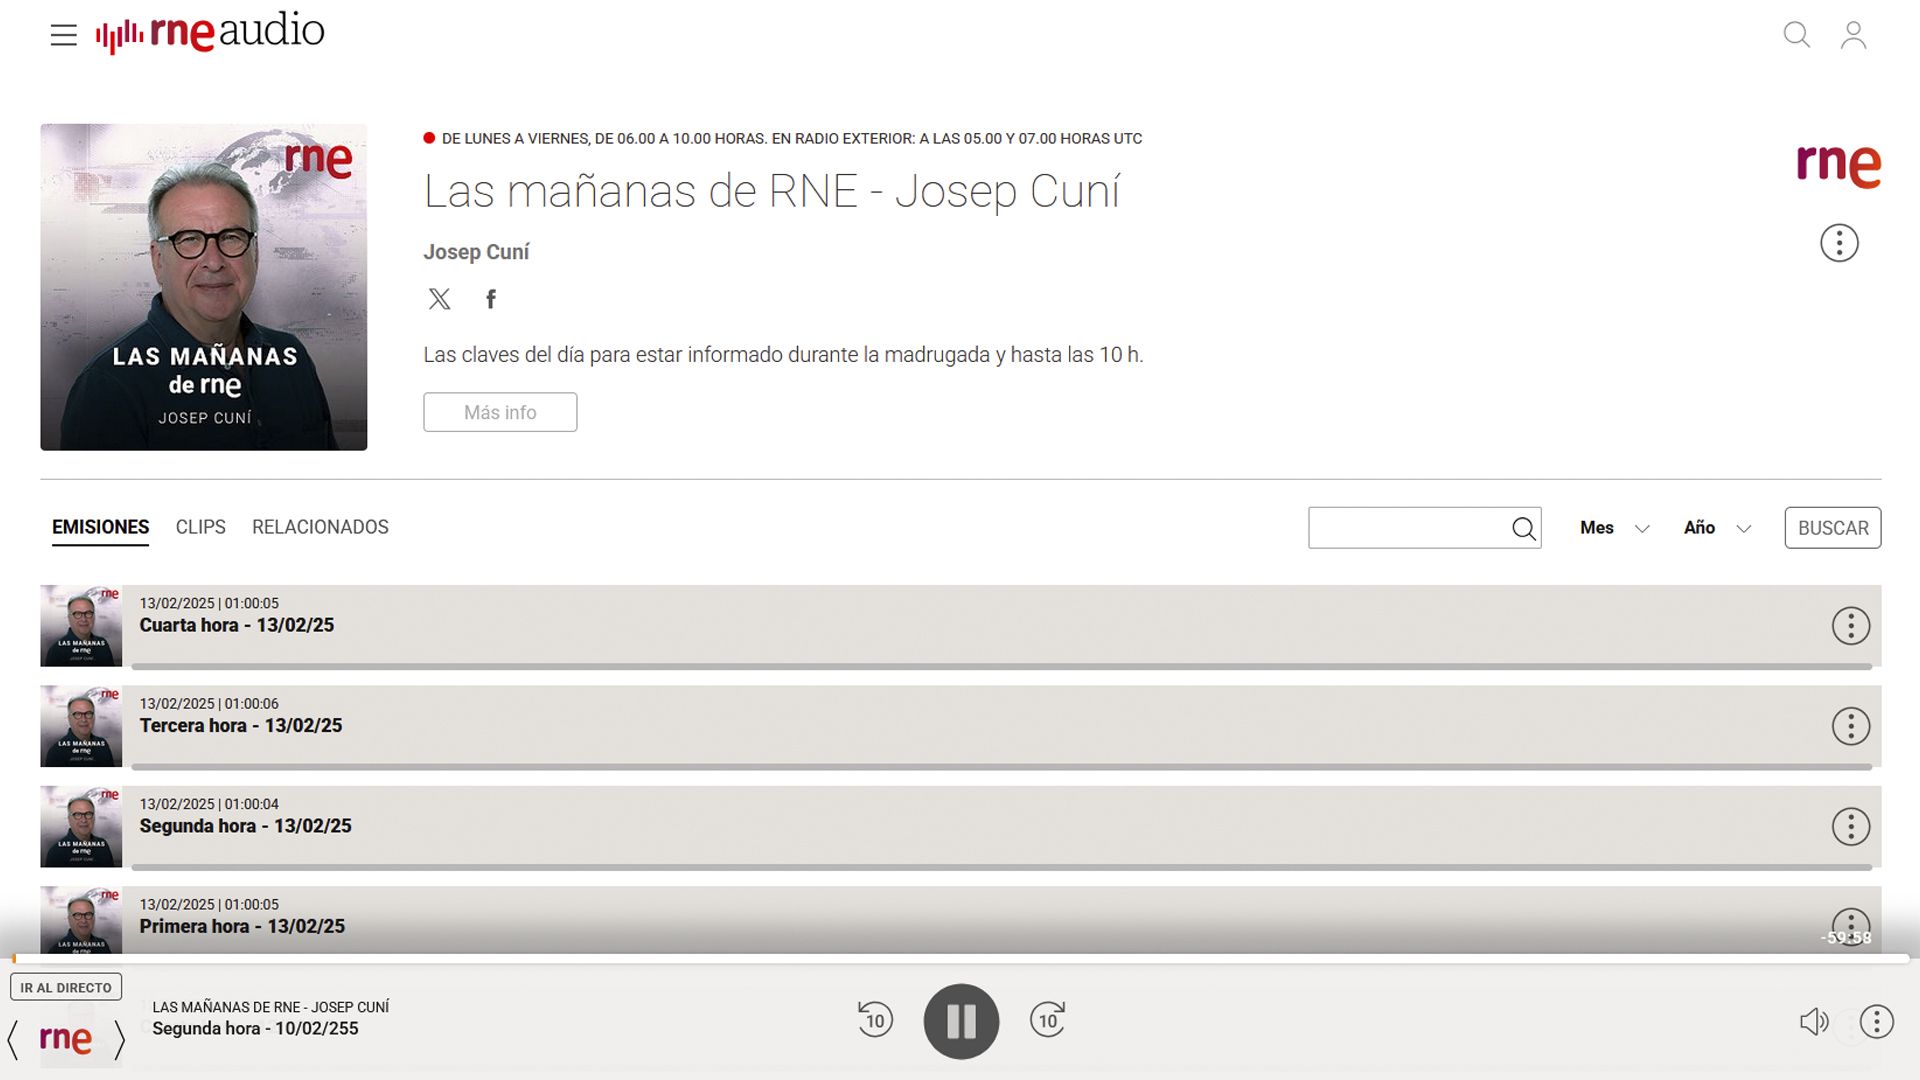The height and width of the screenshot is (1080, 1920).
Task: Skip forward 10 seconds in the player
Action: coord(1047,1020)
